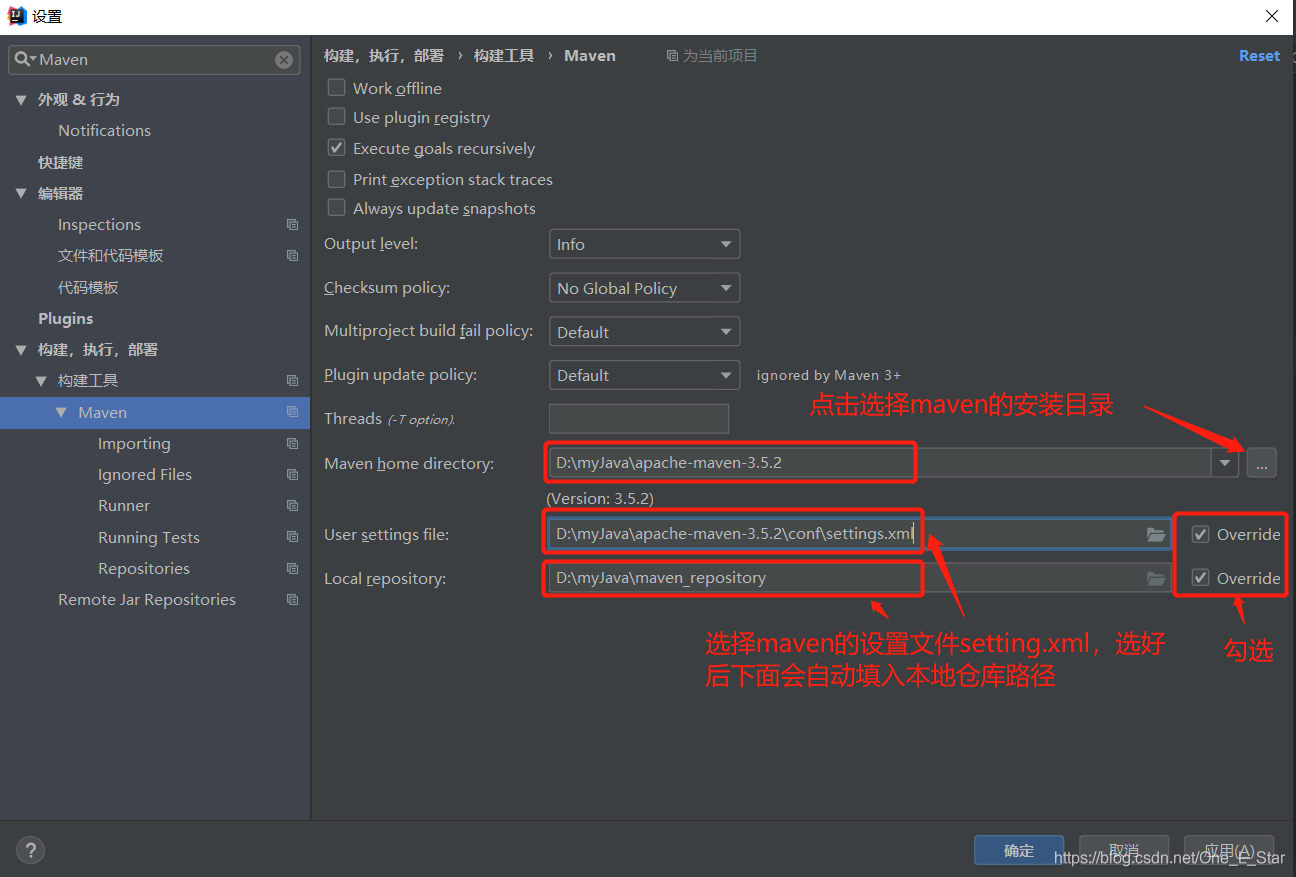Toggle Always update snapshots checkbox
Screen dimensions: 1296x877
tap(336, 208)
